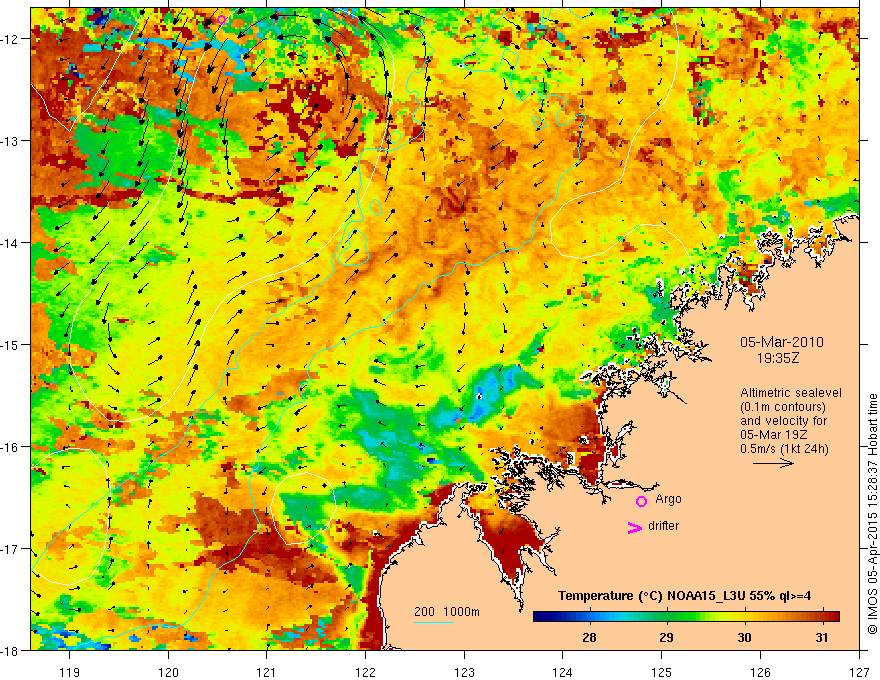
Task: Click the cyan 200/1000m depth contour sample line
Action: click(434, 622)
